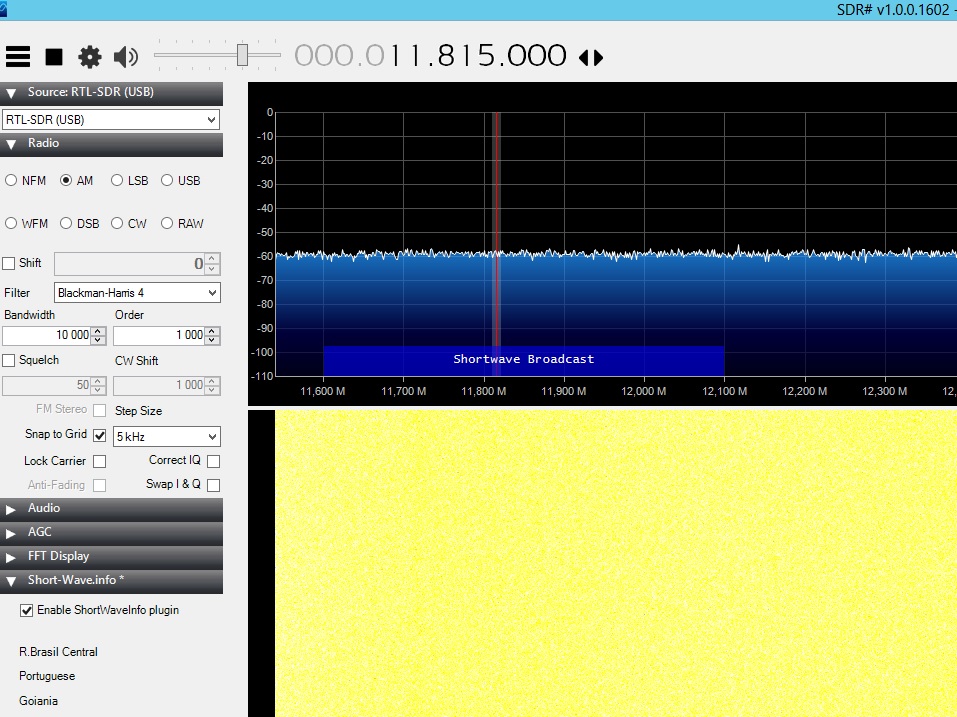Select USB demodulation mode
957x717 pixels.
pos(181,181)
